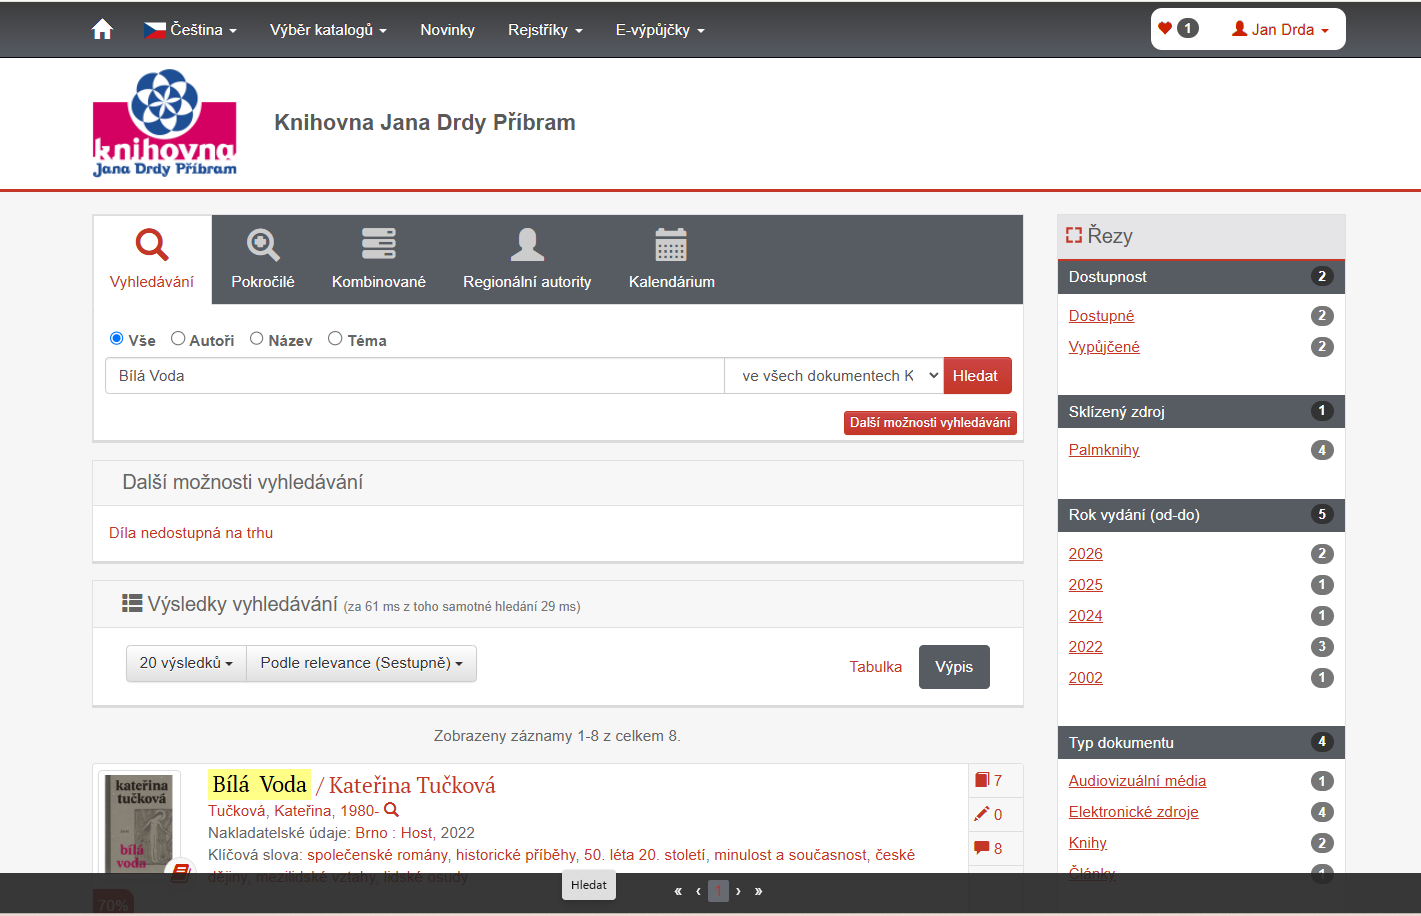Screen dimensions: 1421x916
Task: Open Díla nedostupná na trhu link
Action: pos(191,533)
